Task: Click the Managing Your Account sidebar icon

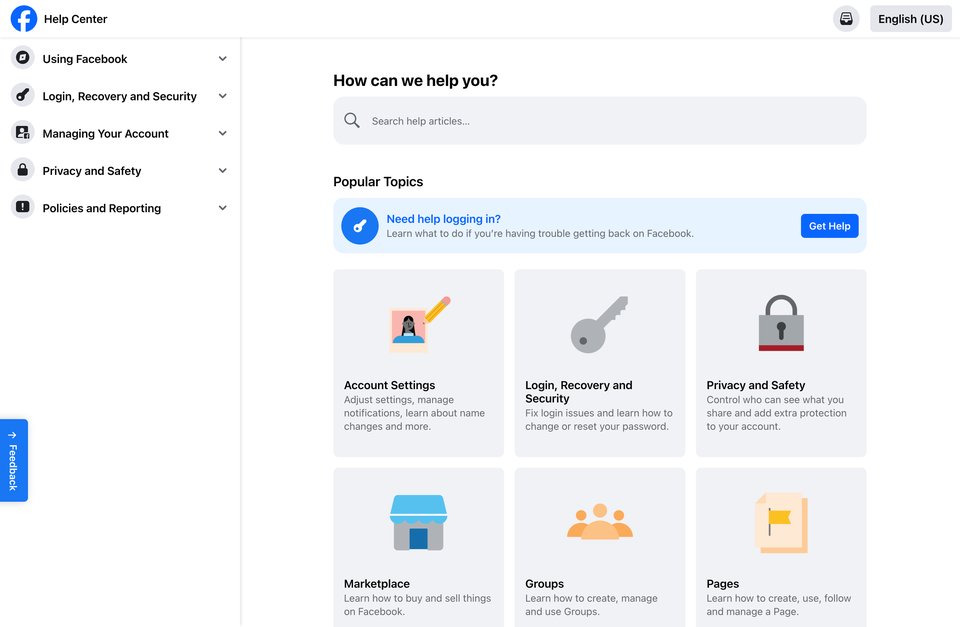Action: point(23,133)
